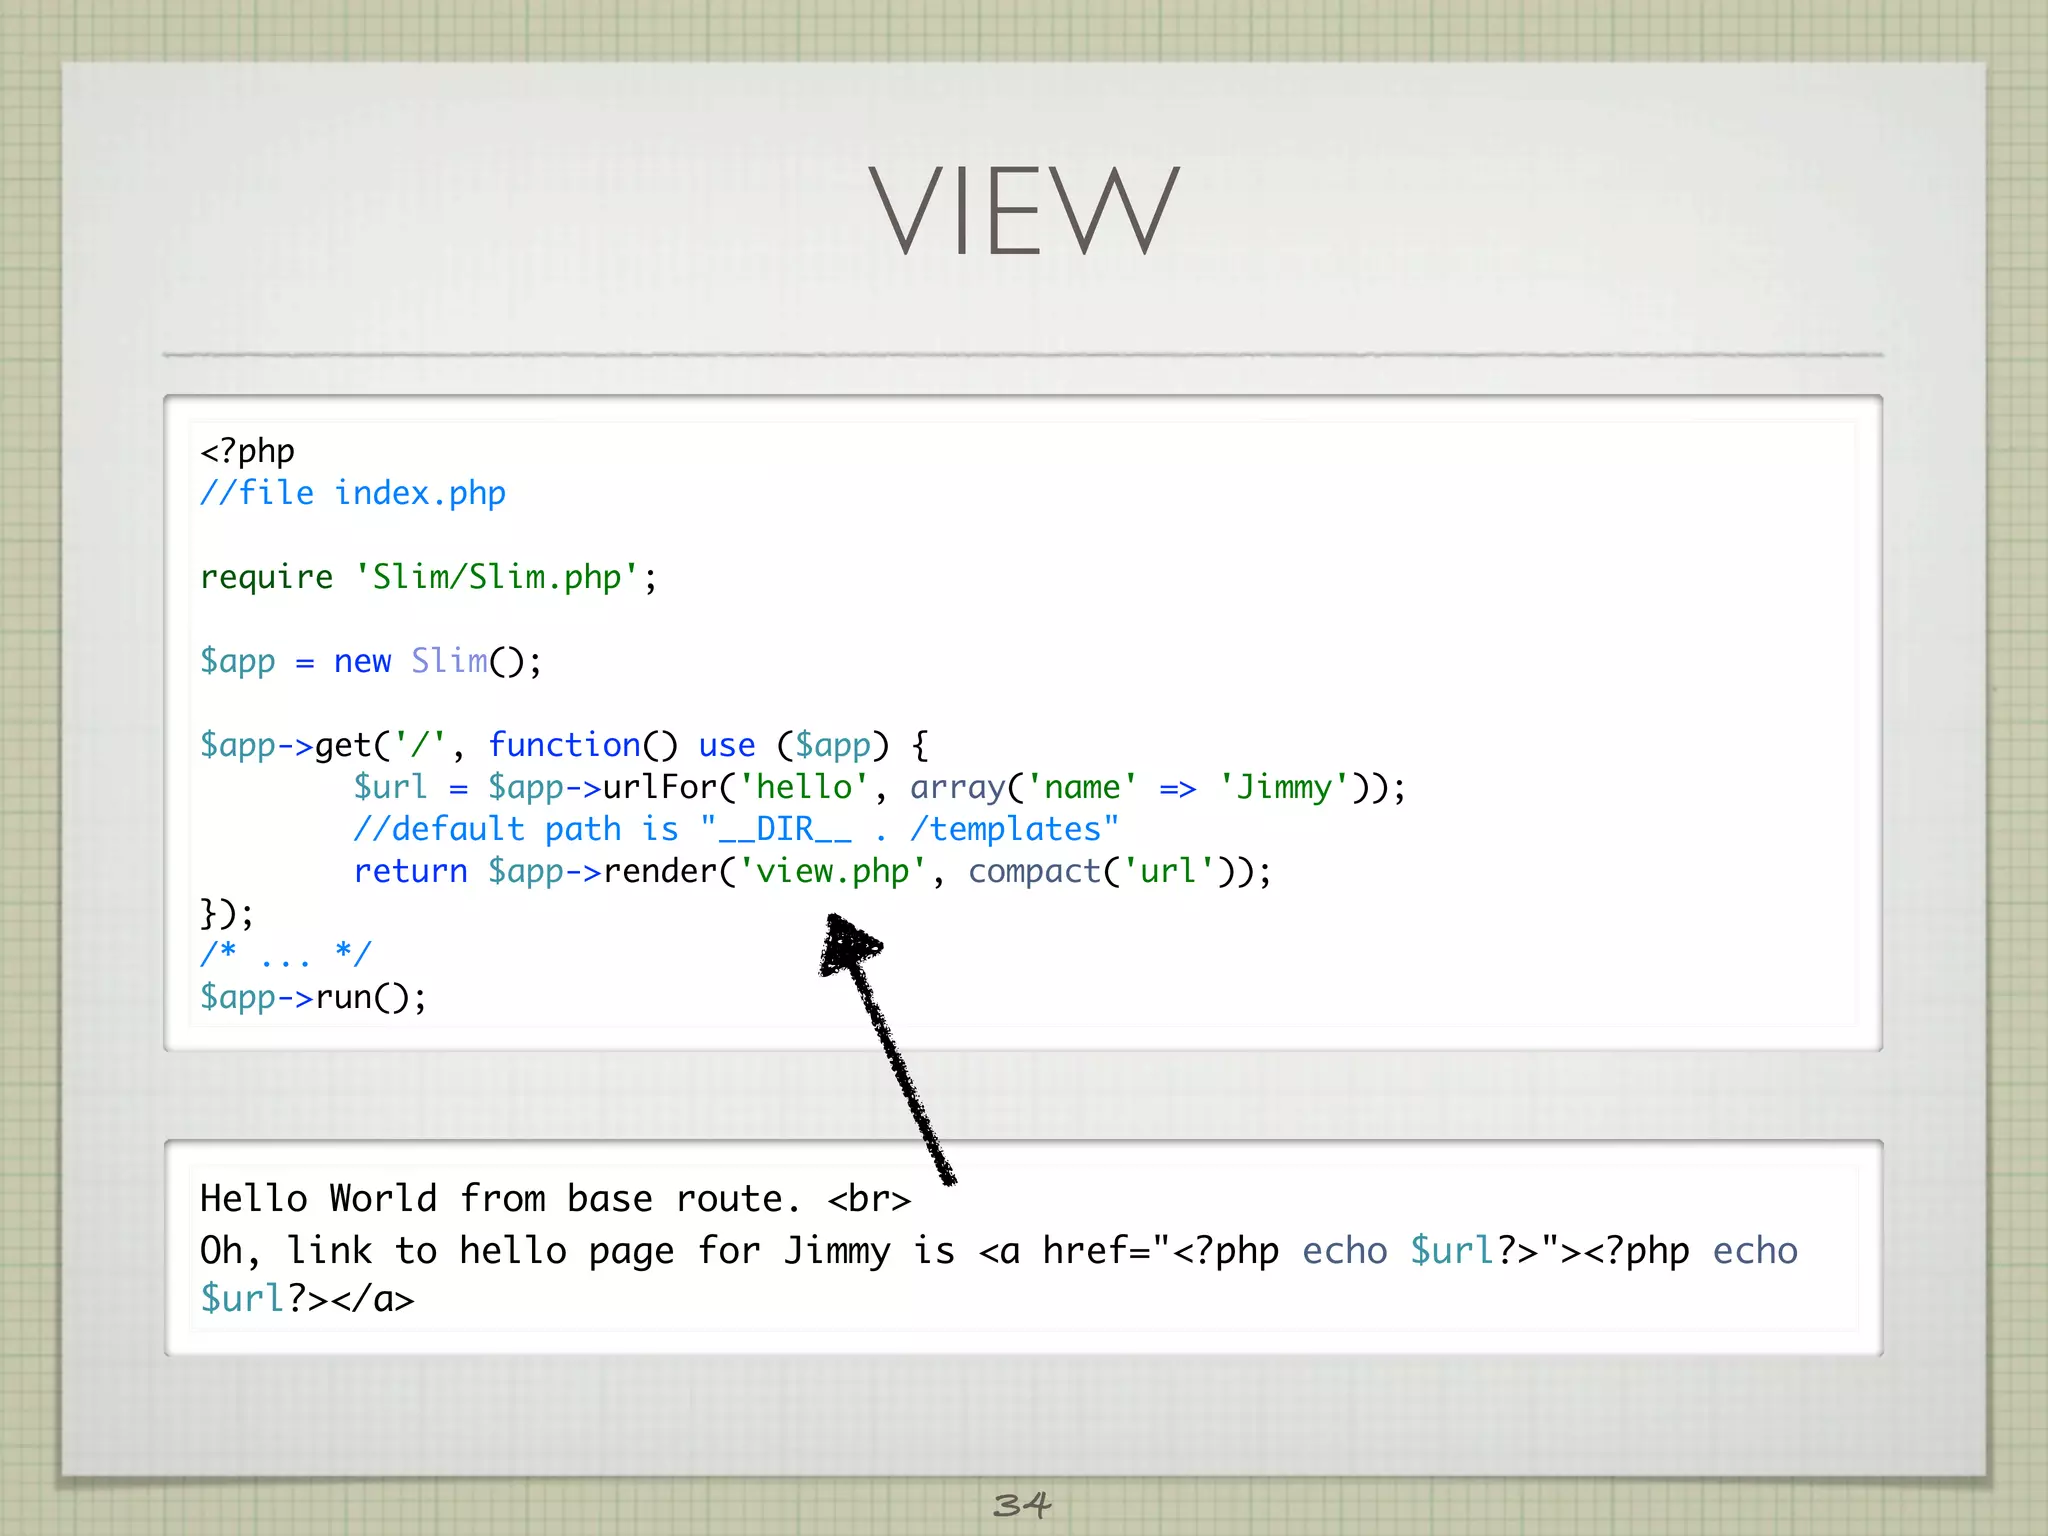Select the '$app = new Slim();' line

(371, 661)
